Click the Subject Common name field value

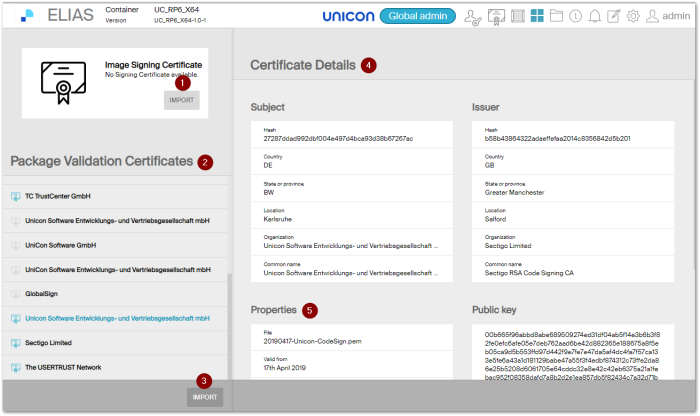pos(351,273)
